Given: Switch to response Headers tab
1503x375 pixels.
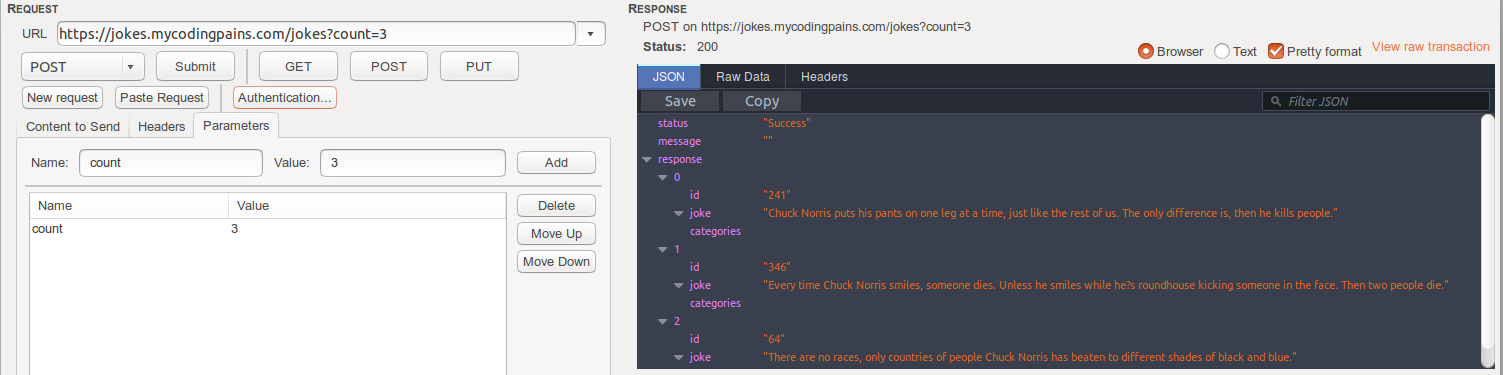Looking at the screenshot, I should (824, 76).
